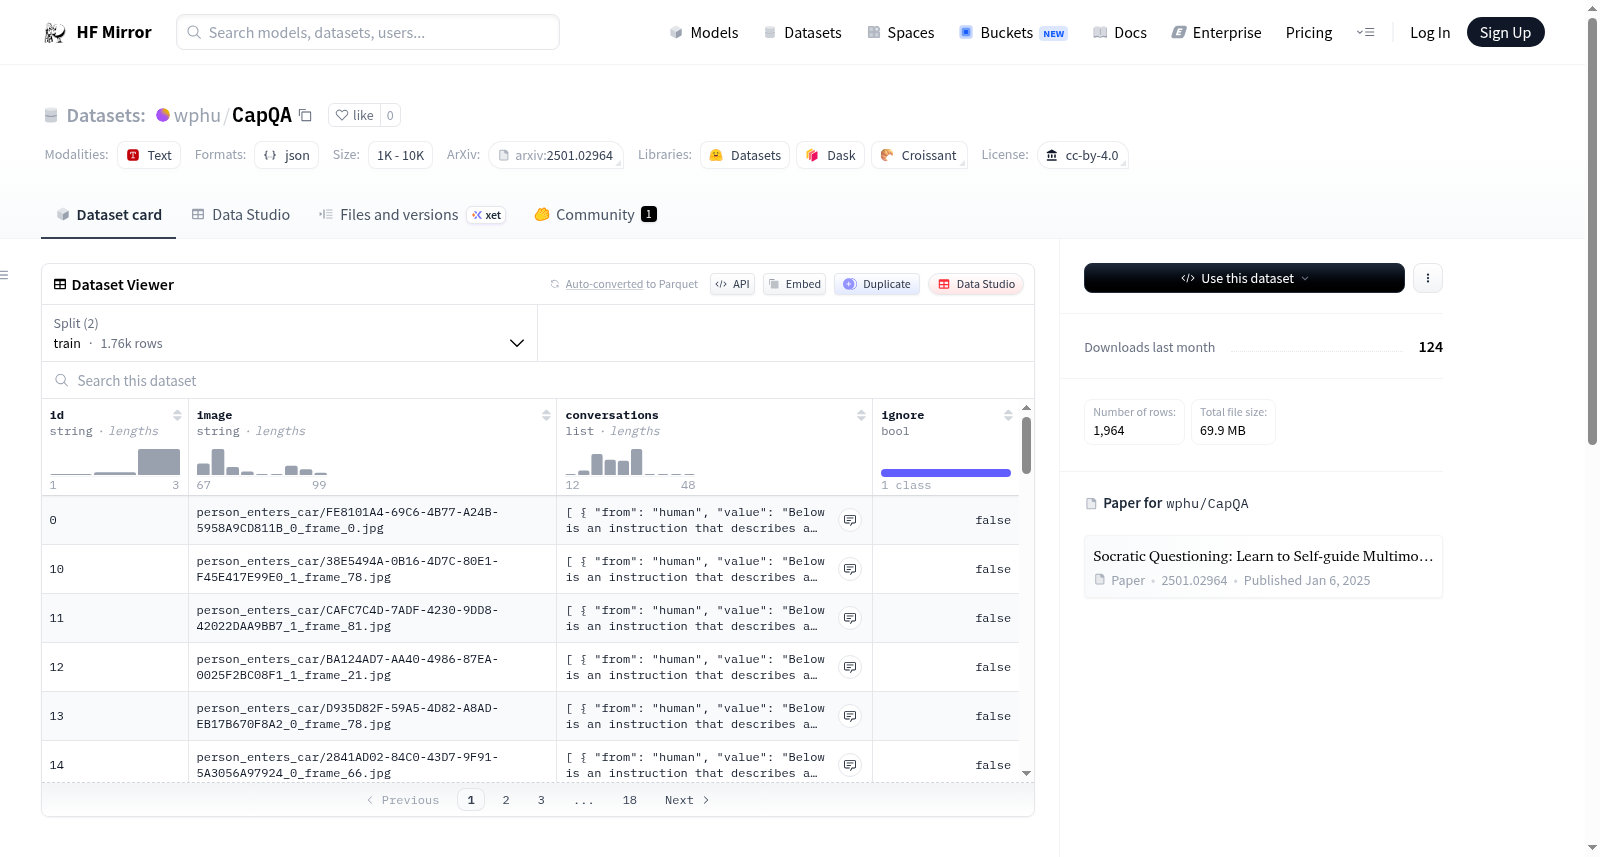
Task: Click the Datasets library tag
Action: click(745, 156)
